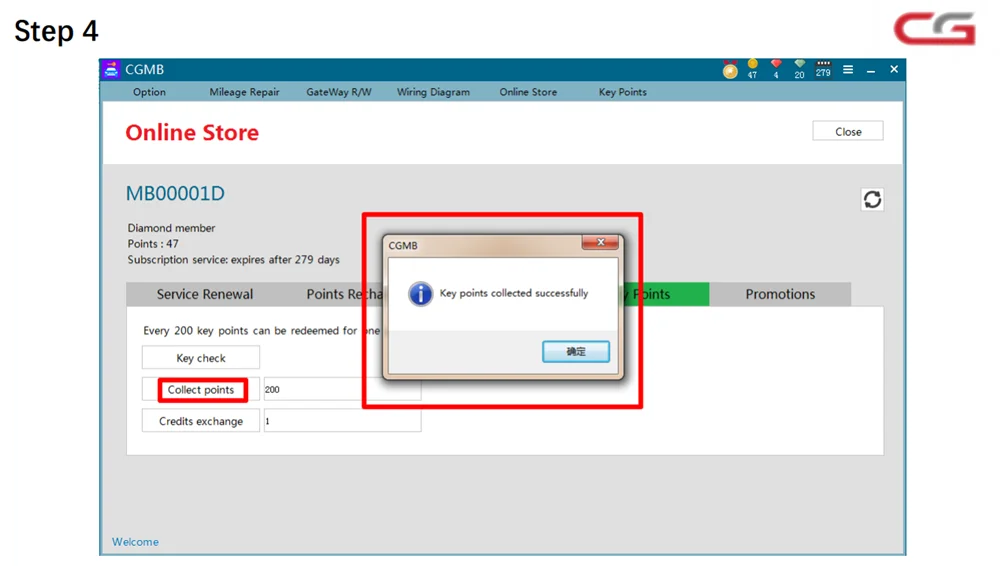Viewport: 1000px width, 566px height.
Task: Switch to the Service Renewal tab
Action: click(205, 294)
